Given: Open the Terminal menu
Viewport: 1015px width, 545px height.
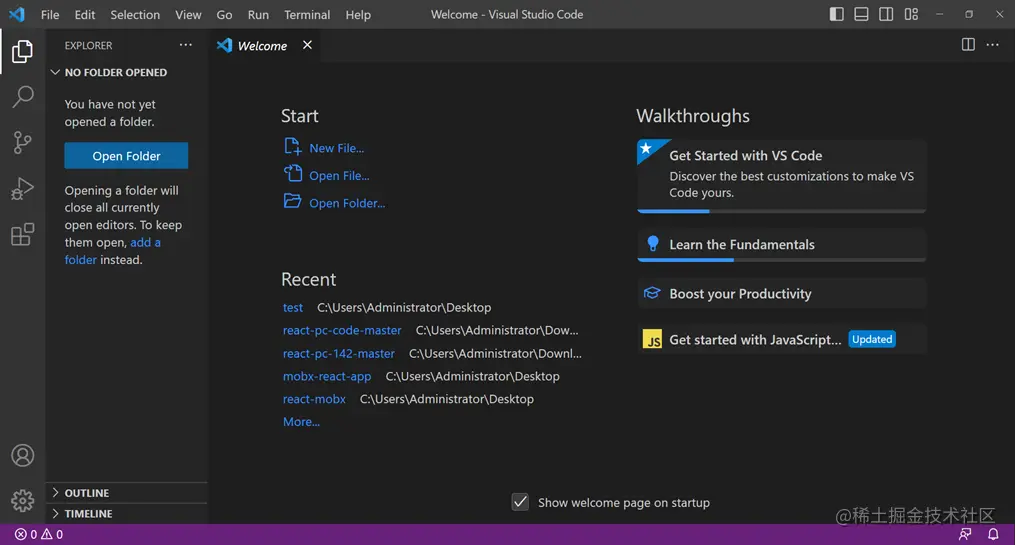Looking at the screenshot, I should pos(307,15).
